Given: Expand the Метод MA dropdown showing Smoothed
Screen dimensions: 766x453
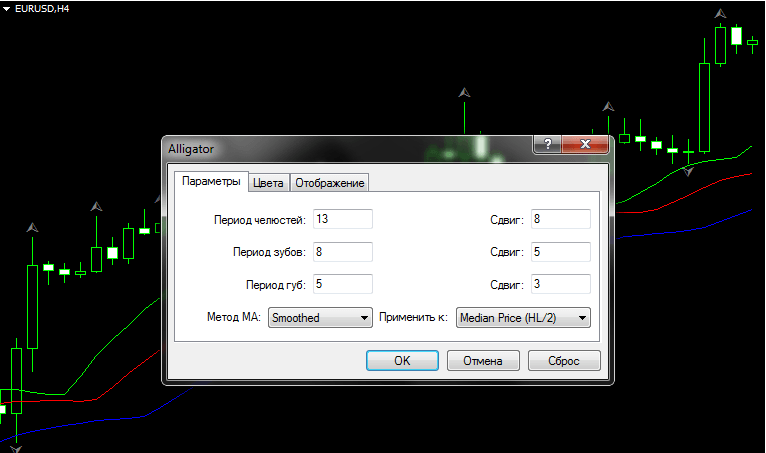Looking at the screenshot, I should point(320,318).
